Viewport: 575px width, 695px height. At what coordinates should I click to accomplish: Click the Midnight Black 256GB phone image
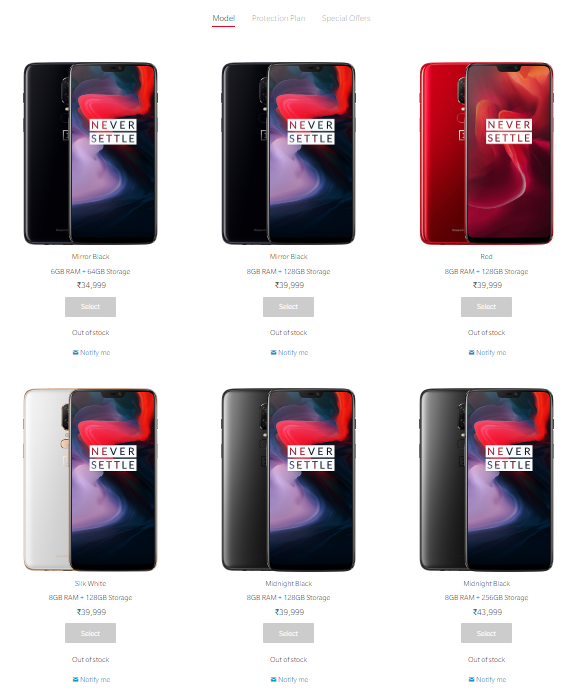point(486,480)
